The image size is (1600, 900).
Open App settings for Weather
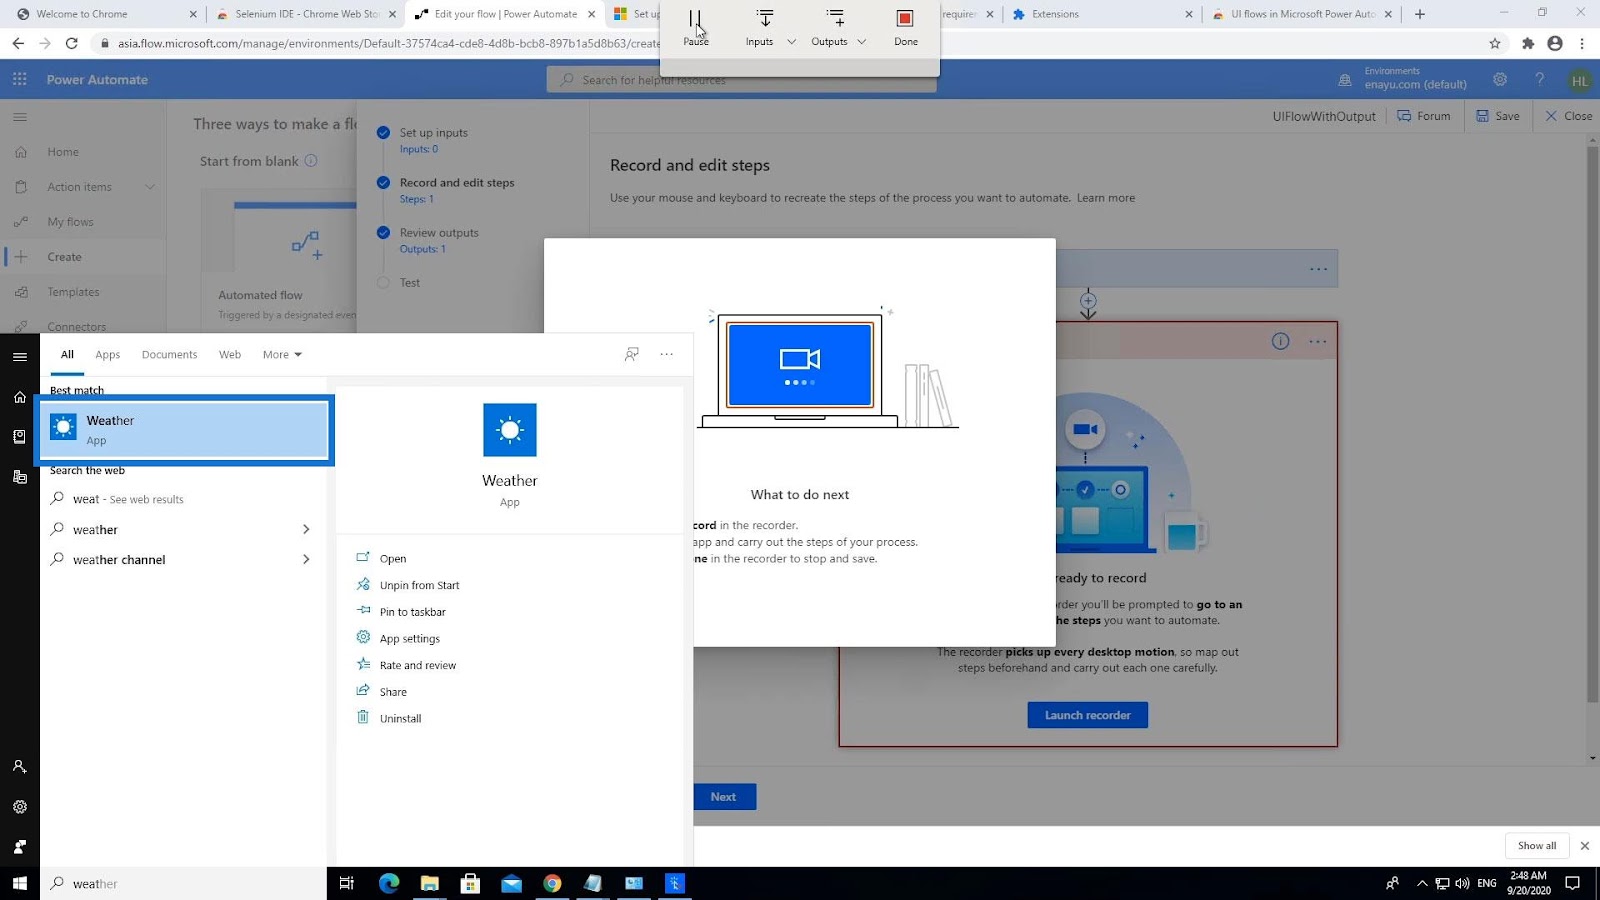(x=409, y=638)
